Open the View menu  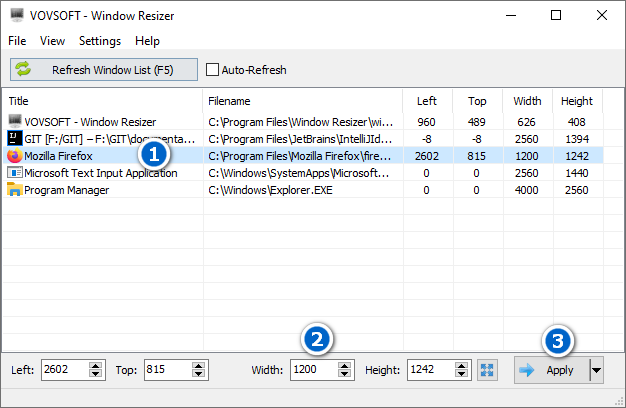[52, 41]
